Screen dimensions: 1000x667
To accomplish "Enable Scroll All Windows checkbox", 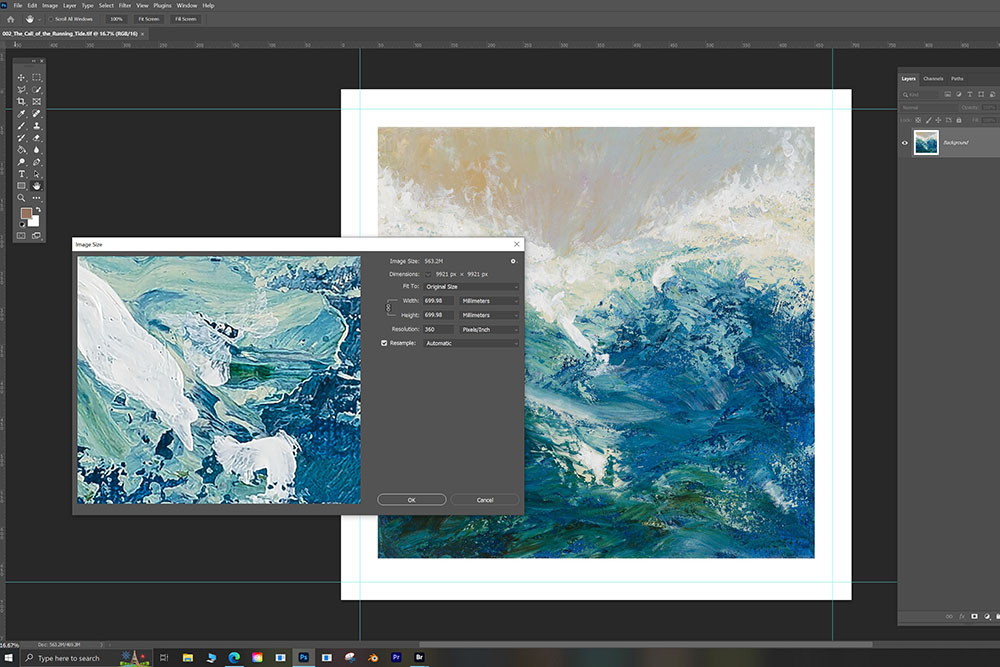I will pos(51,19).
